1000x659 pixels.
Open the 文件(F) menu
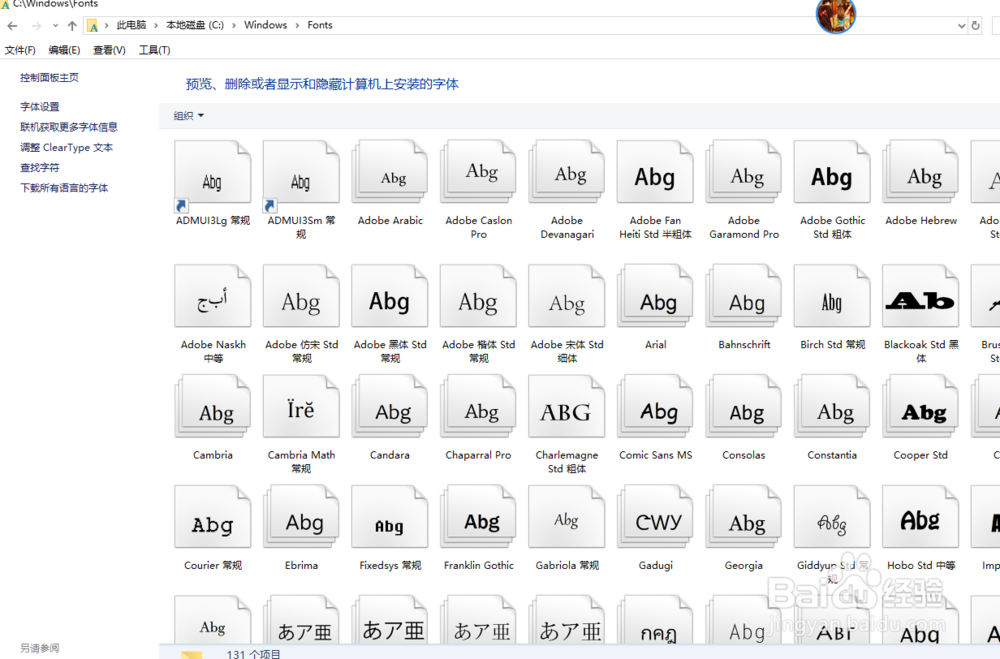click(20, 50)
